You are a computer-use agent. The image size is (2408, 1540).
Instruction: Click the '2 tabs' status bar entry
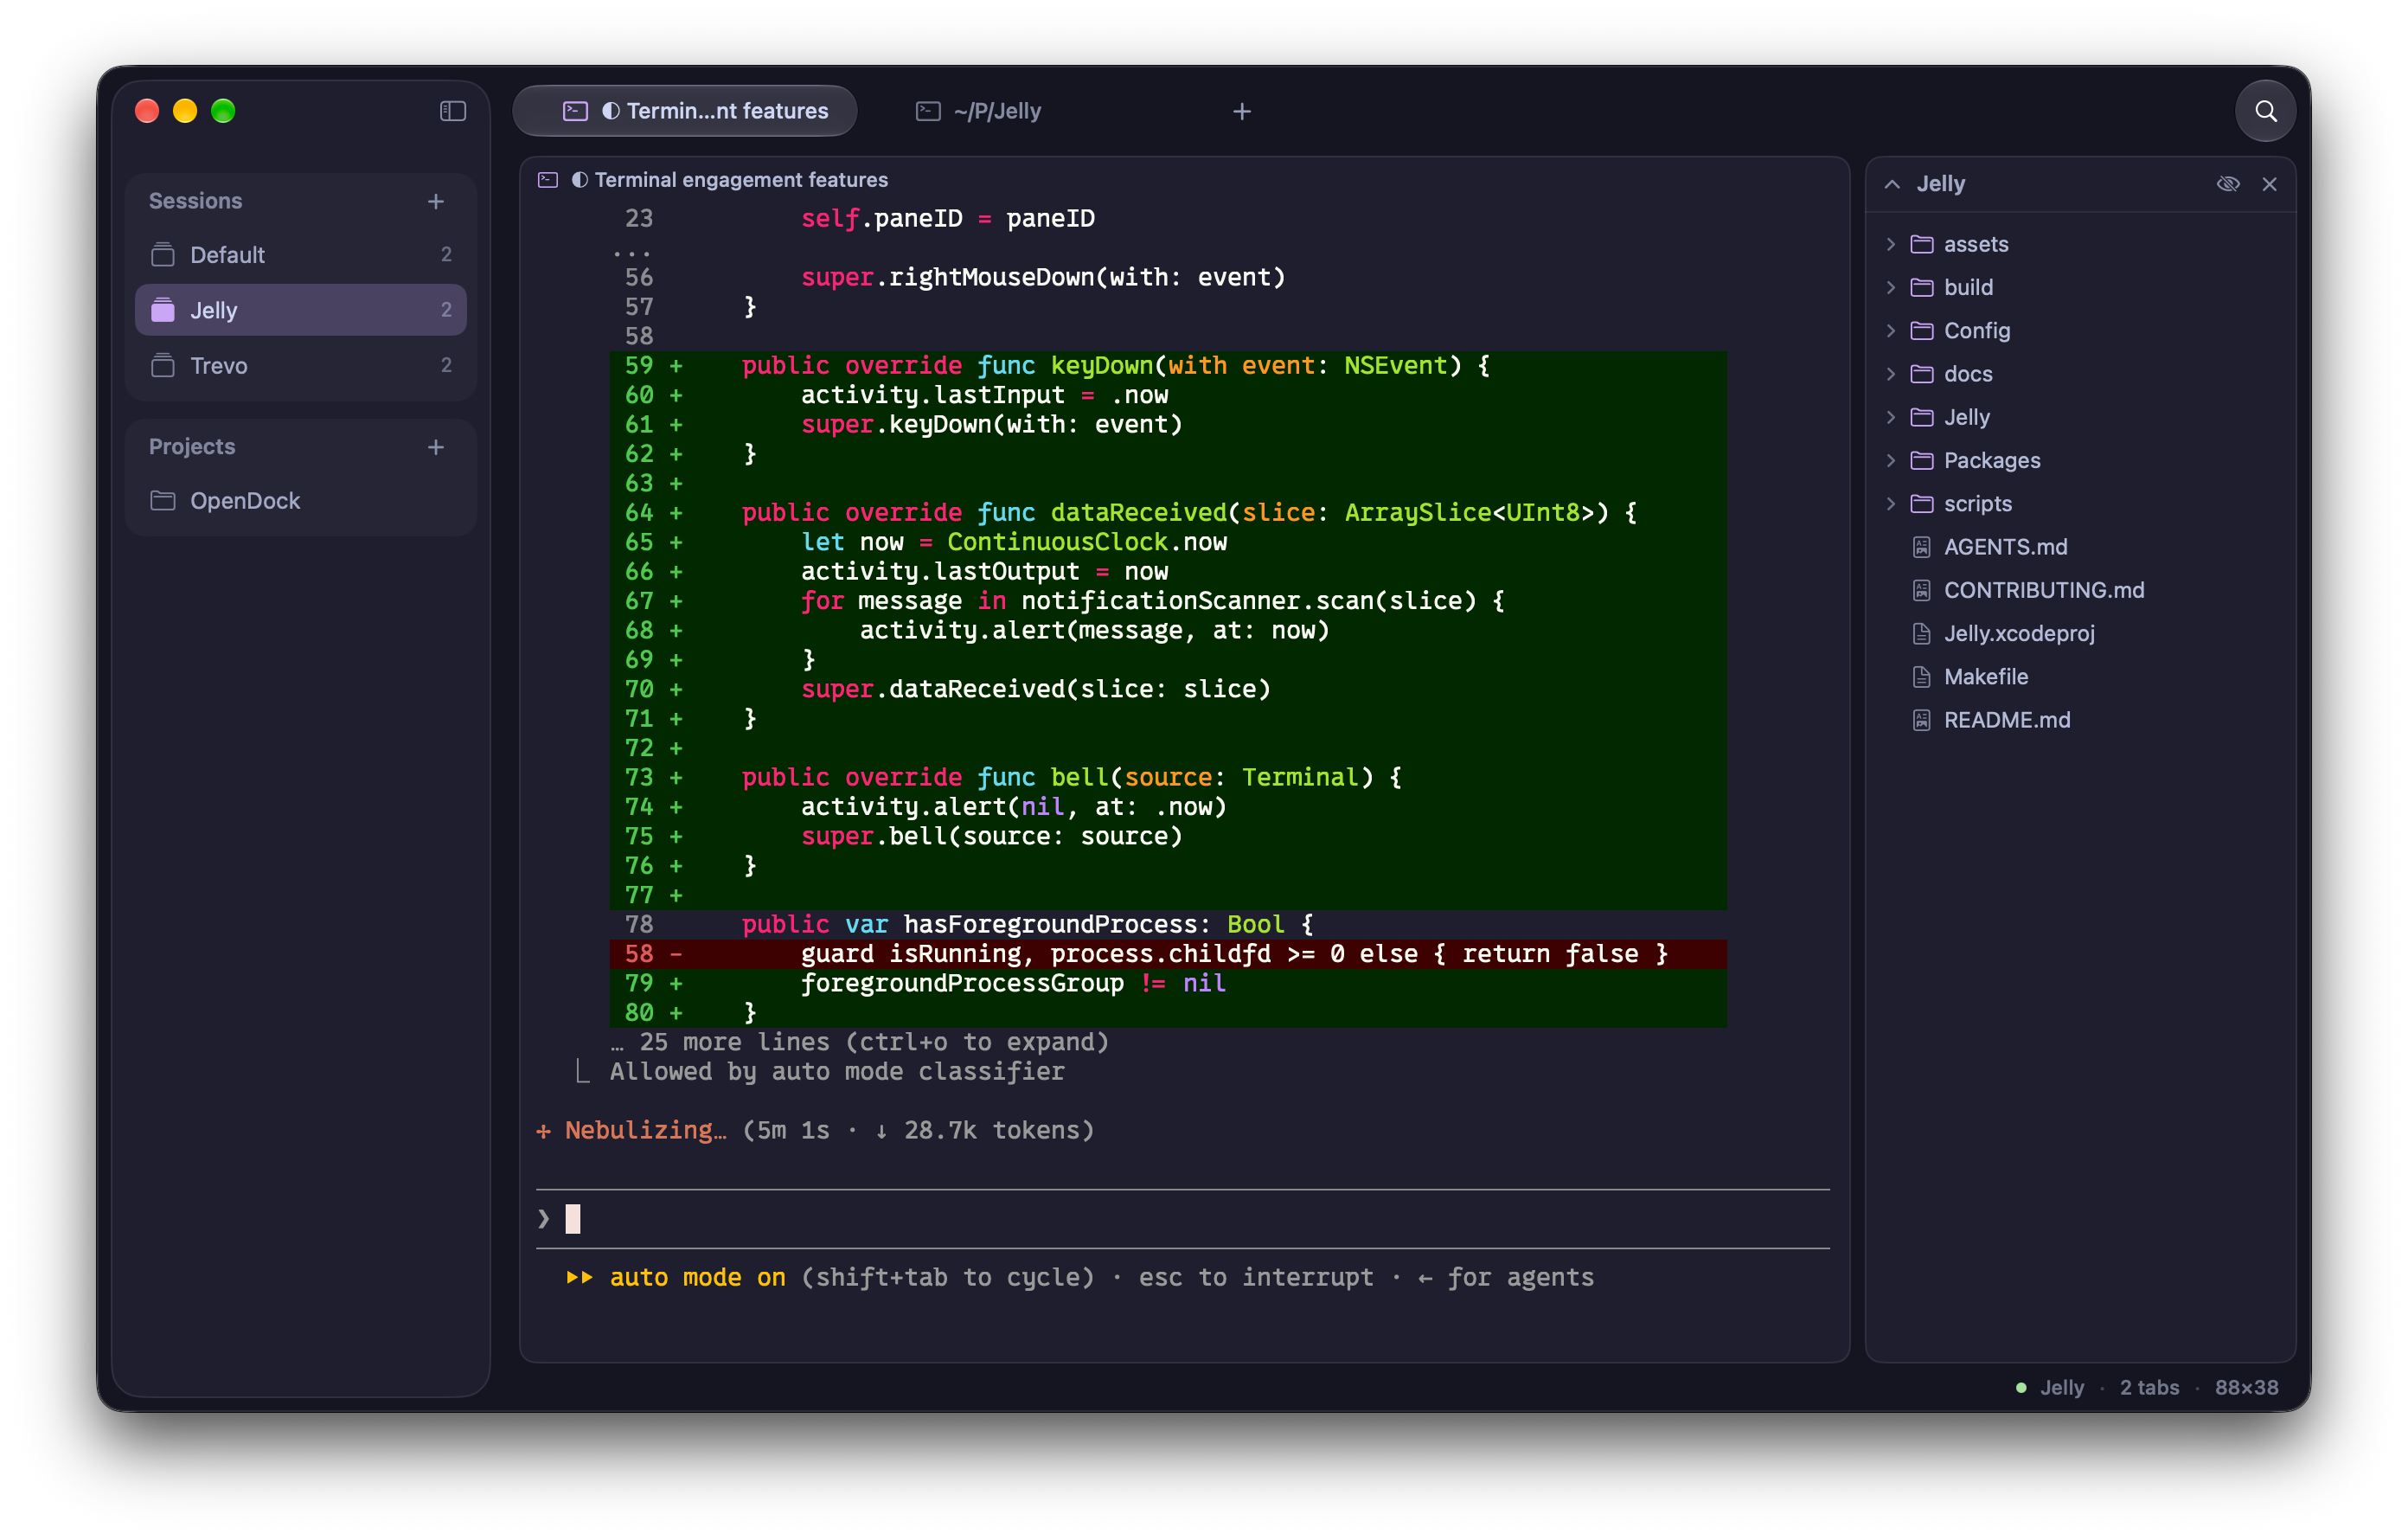(x=2149, y=1388)
